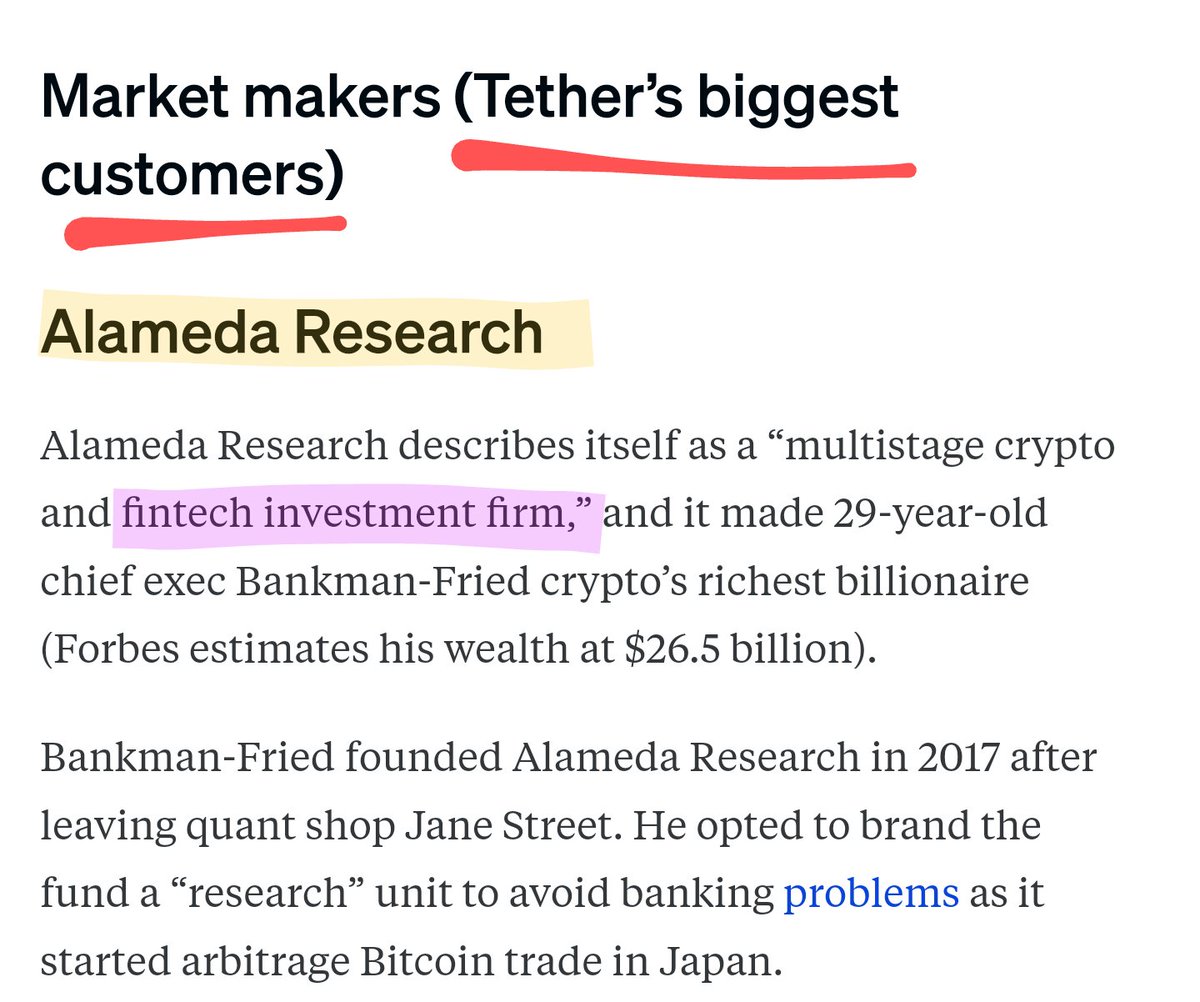Click the red underline beneath "customers)"

tap(205, 230)
